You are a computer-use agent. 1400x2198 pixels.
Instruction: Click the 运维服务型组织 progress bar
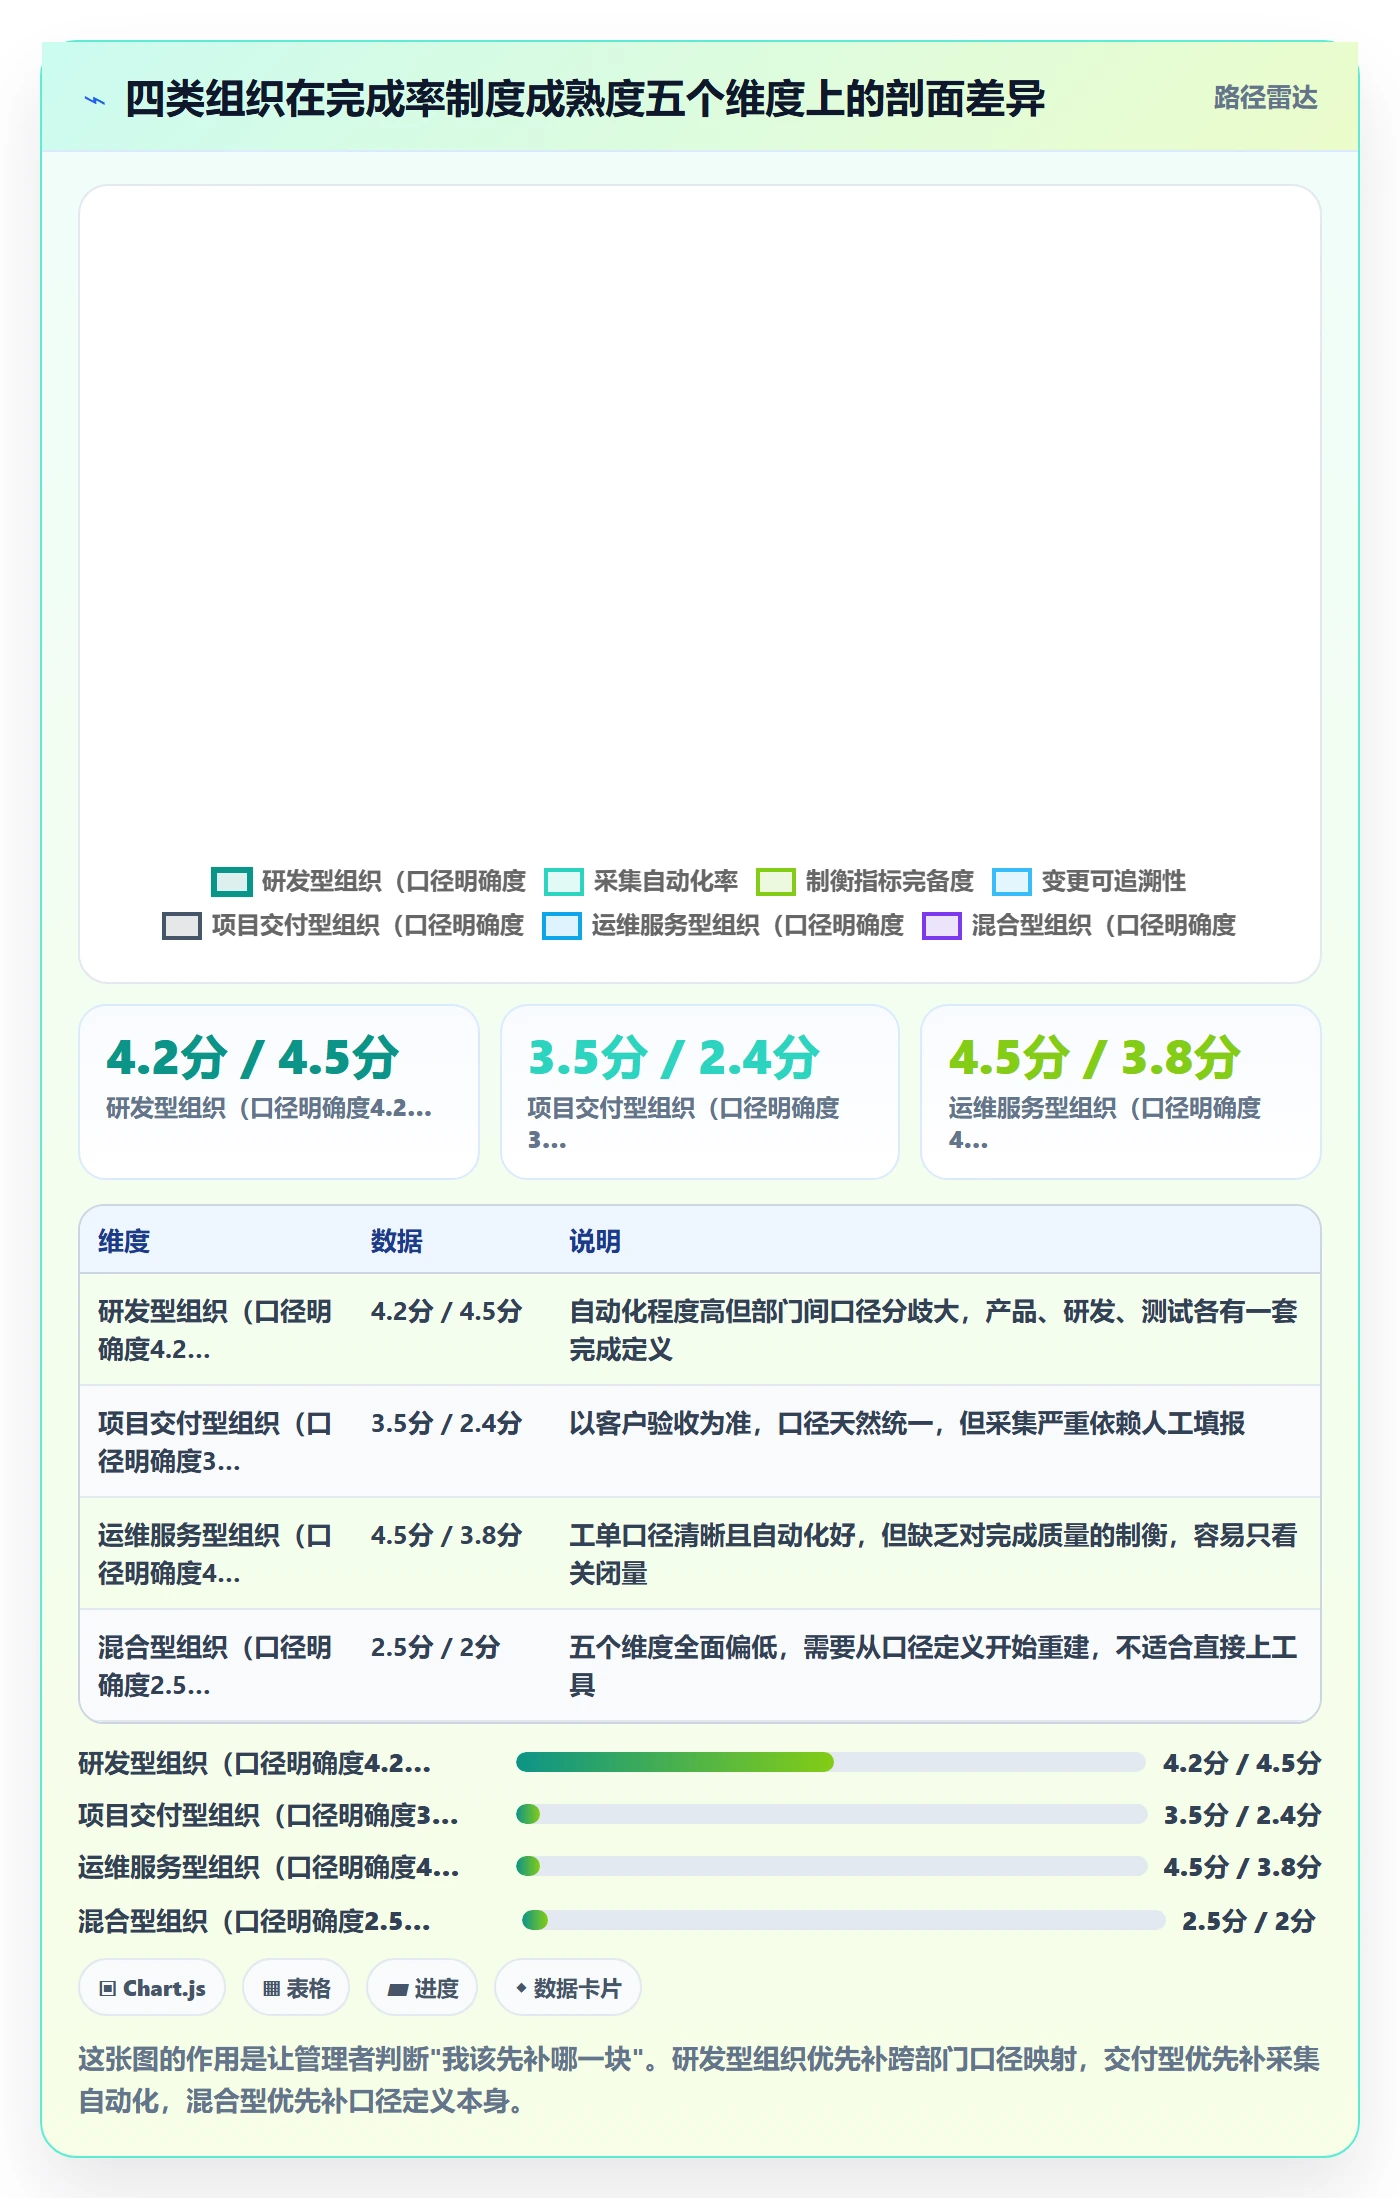pos(831,1866)
